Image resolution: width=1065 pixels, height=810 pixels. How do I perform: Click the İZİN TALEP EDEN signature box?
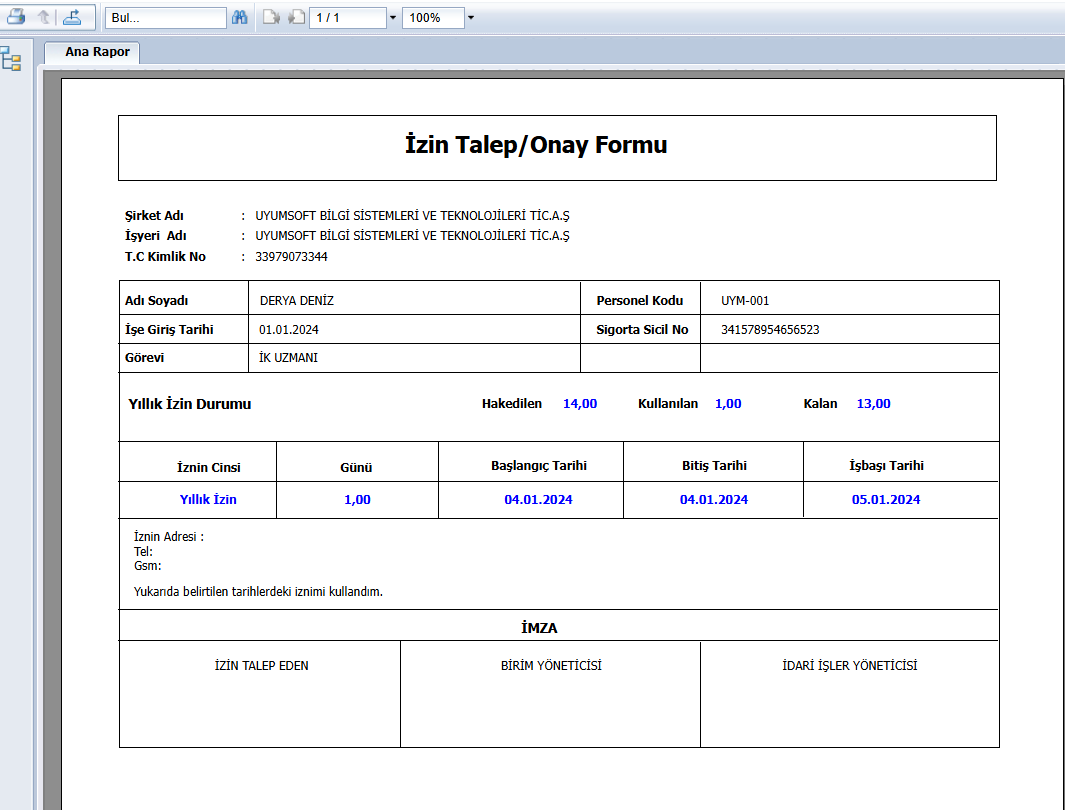260,694
